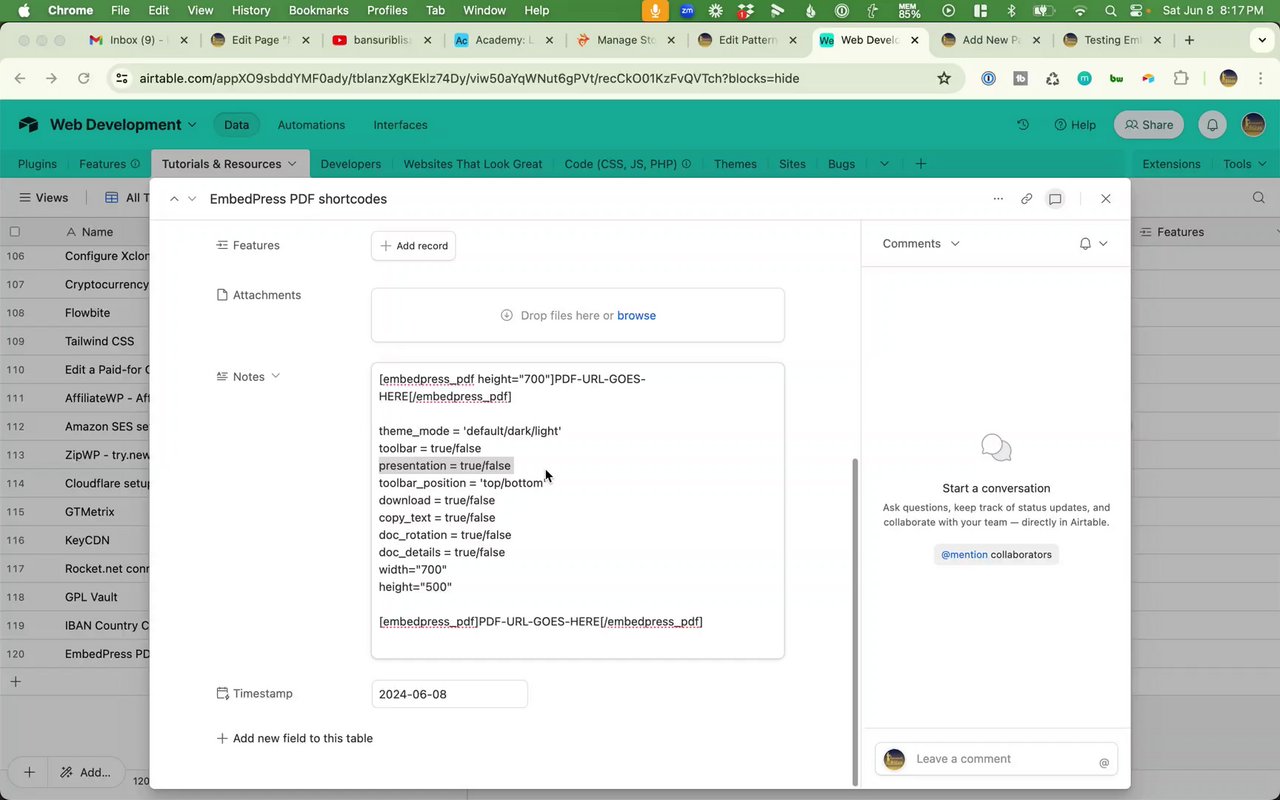This screenshot has height=800, width=1280.
Task: Show more tables chevron next to Bugs
Action: point(884,164)
